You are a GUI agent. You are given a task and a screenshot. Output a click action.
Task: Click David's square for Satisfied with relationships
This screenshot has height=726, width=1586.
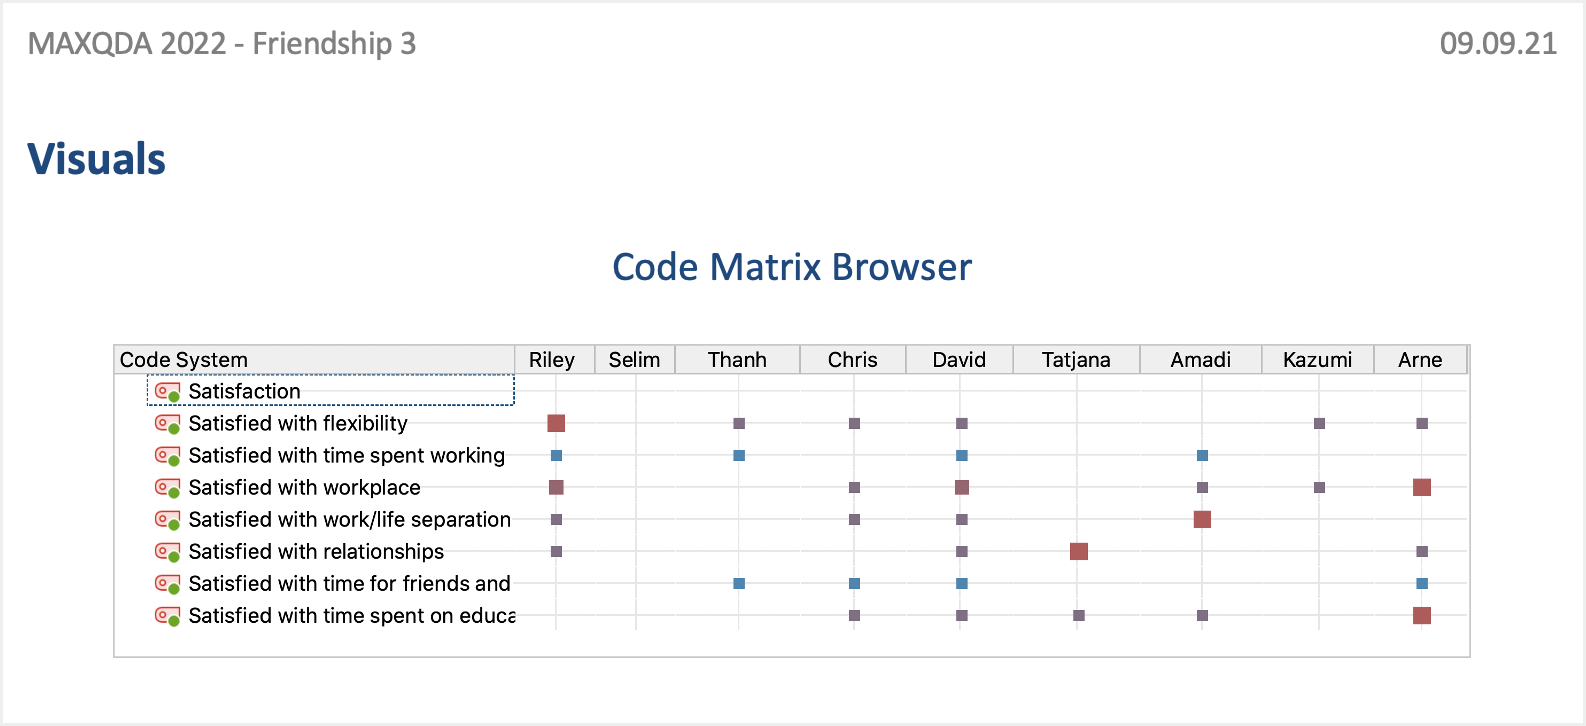(x=962, y=551)
